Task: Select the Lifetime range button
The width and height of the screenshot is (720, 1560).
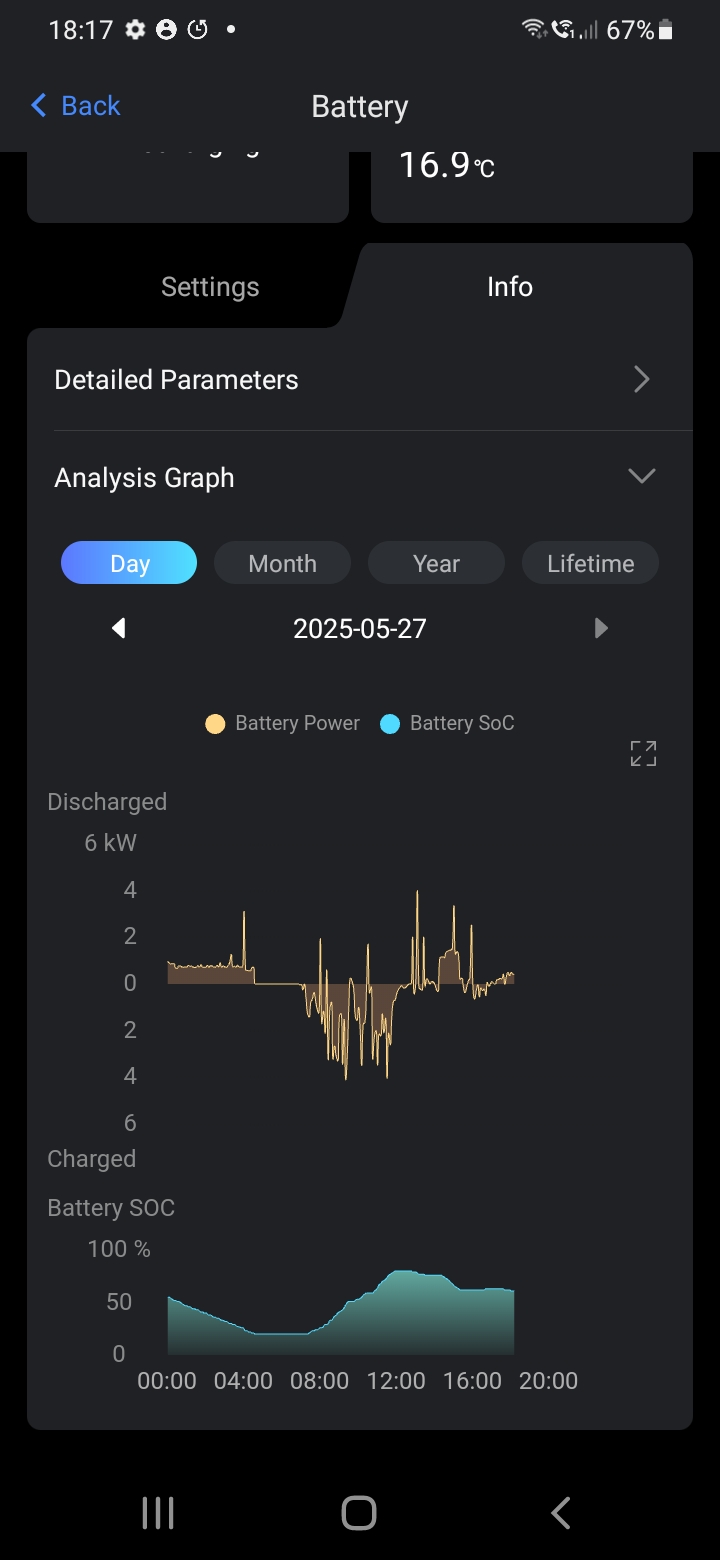Action: pyautogui.click(x=590, y=563)
